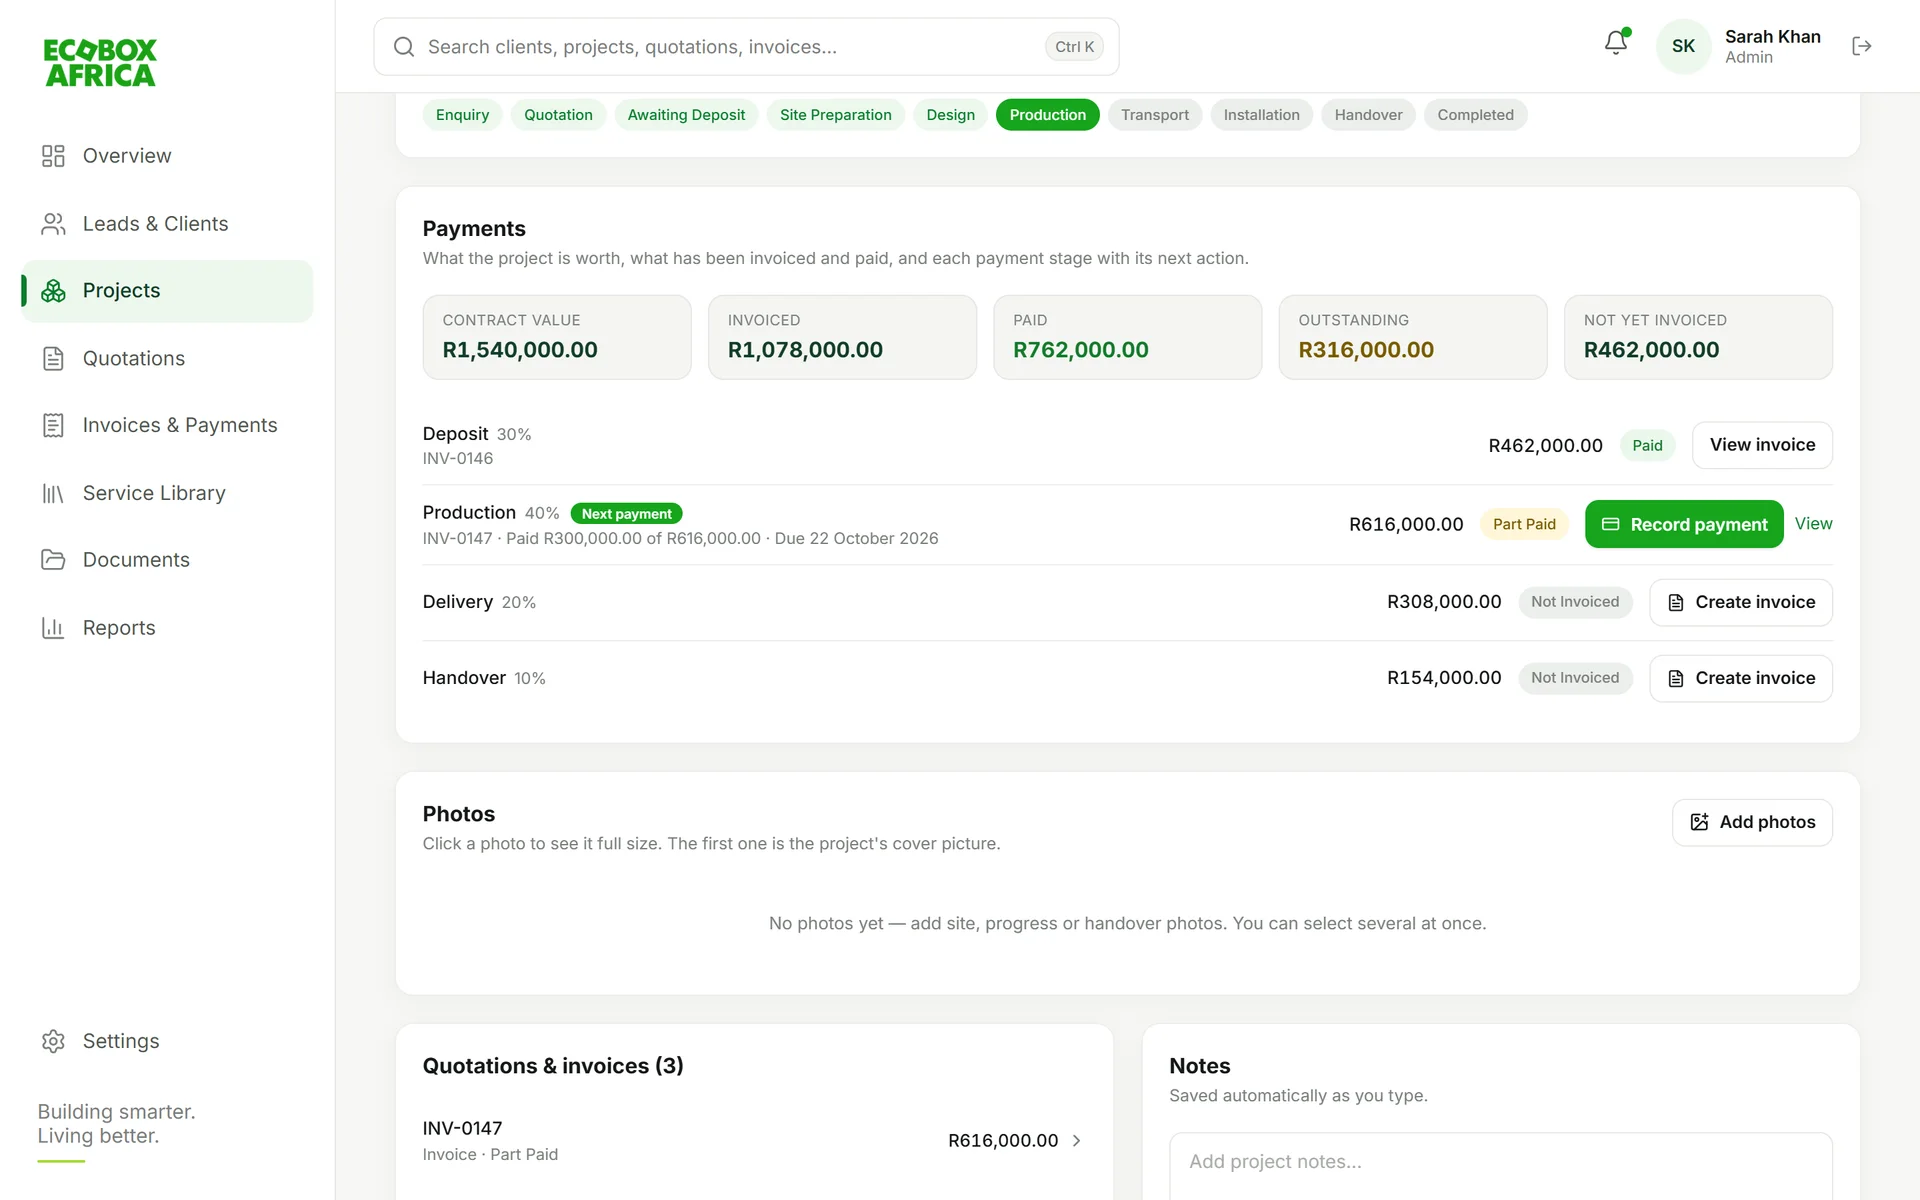Create invoice for Handover stage
This screenshot has height=1200, width=1920.
click(x=1741, y=678)
